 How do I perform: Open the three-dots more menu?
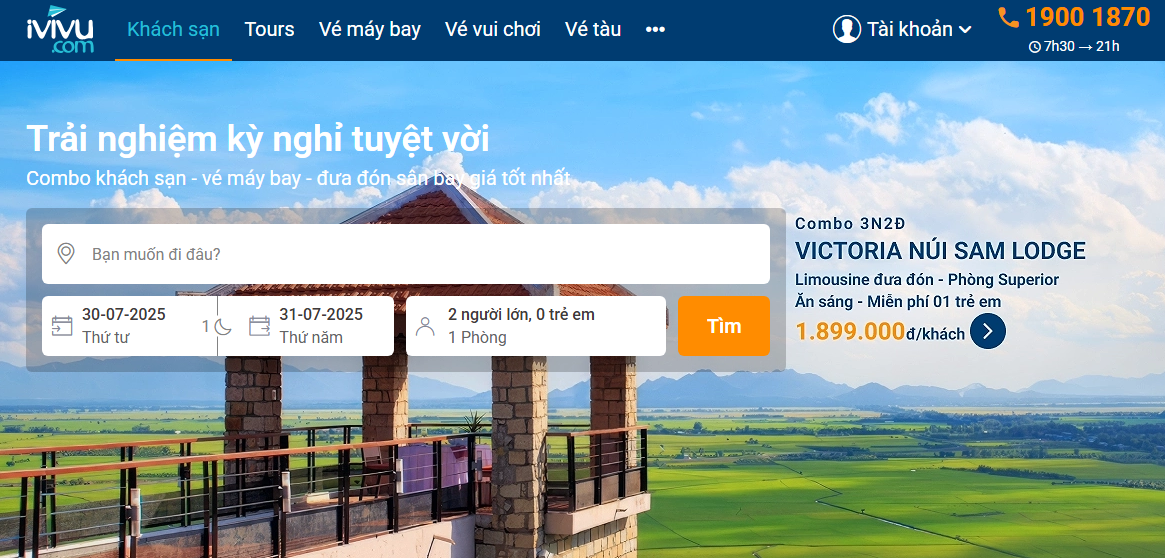pyautogui.click(x=655, y=30)
